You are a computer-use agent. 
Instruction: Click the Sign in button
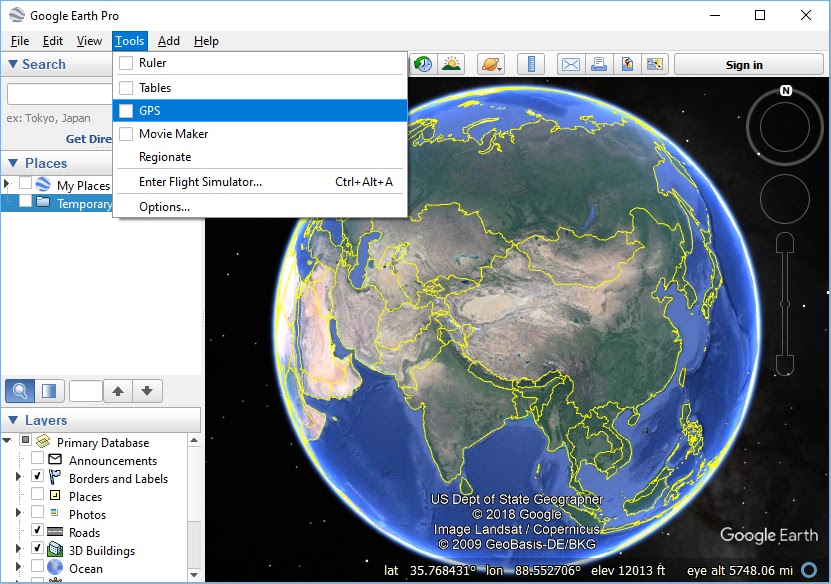748,65
